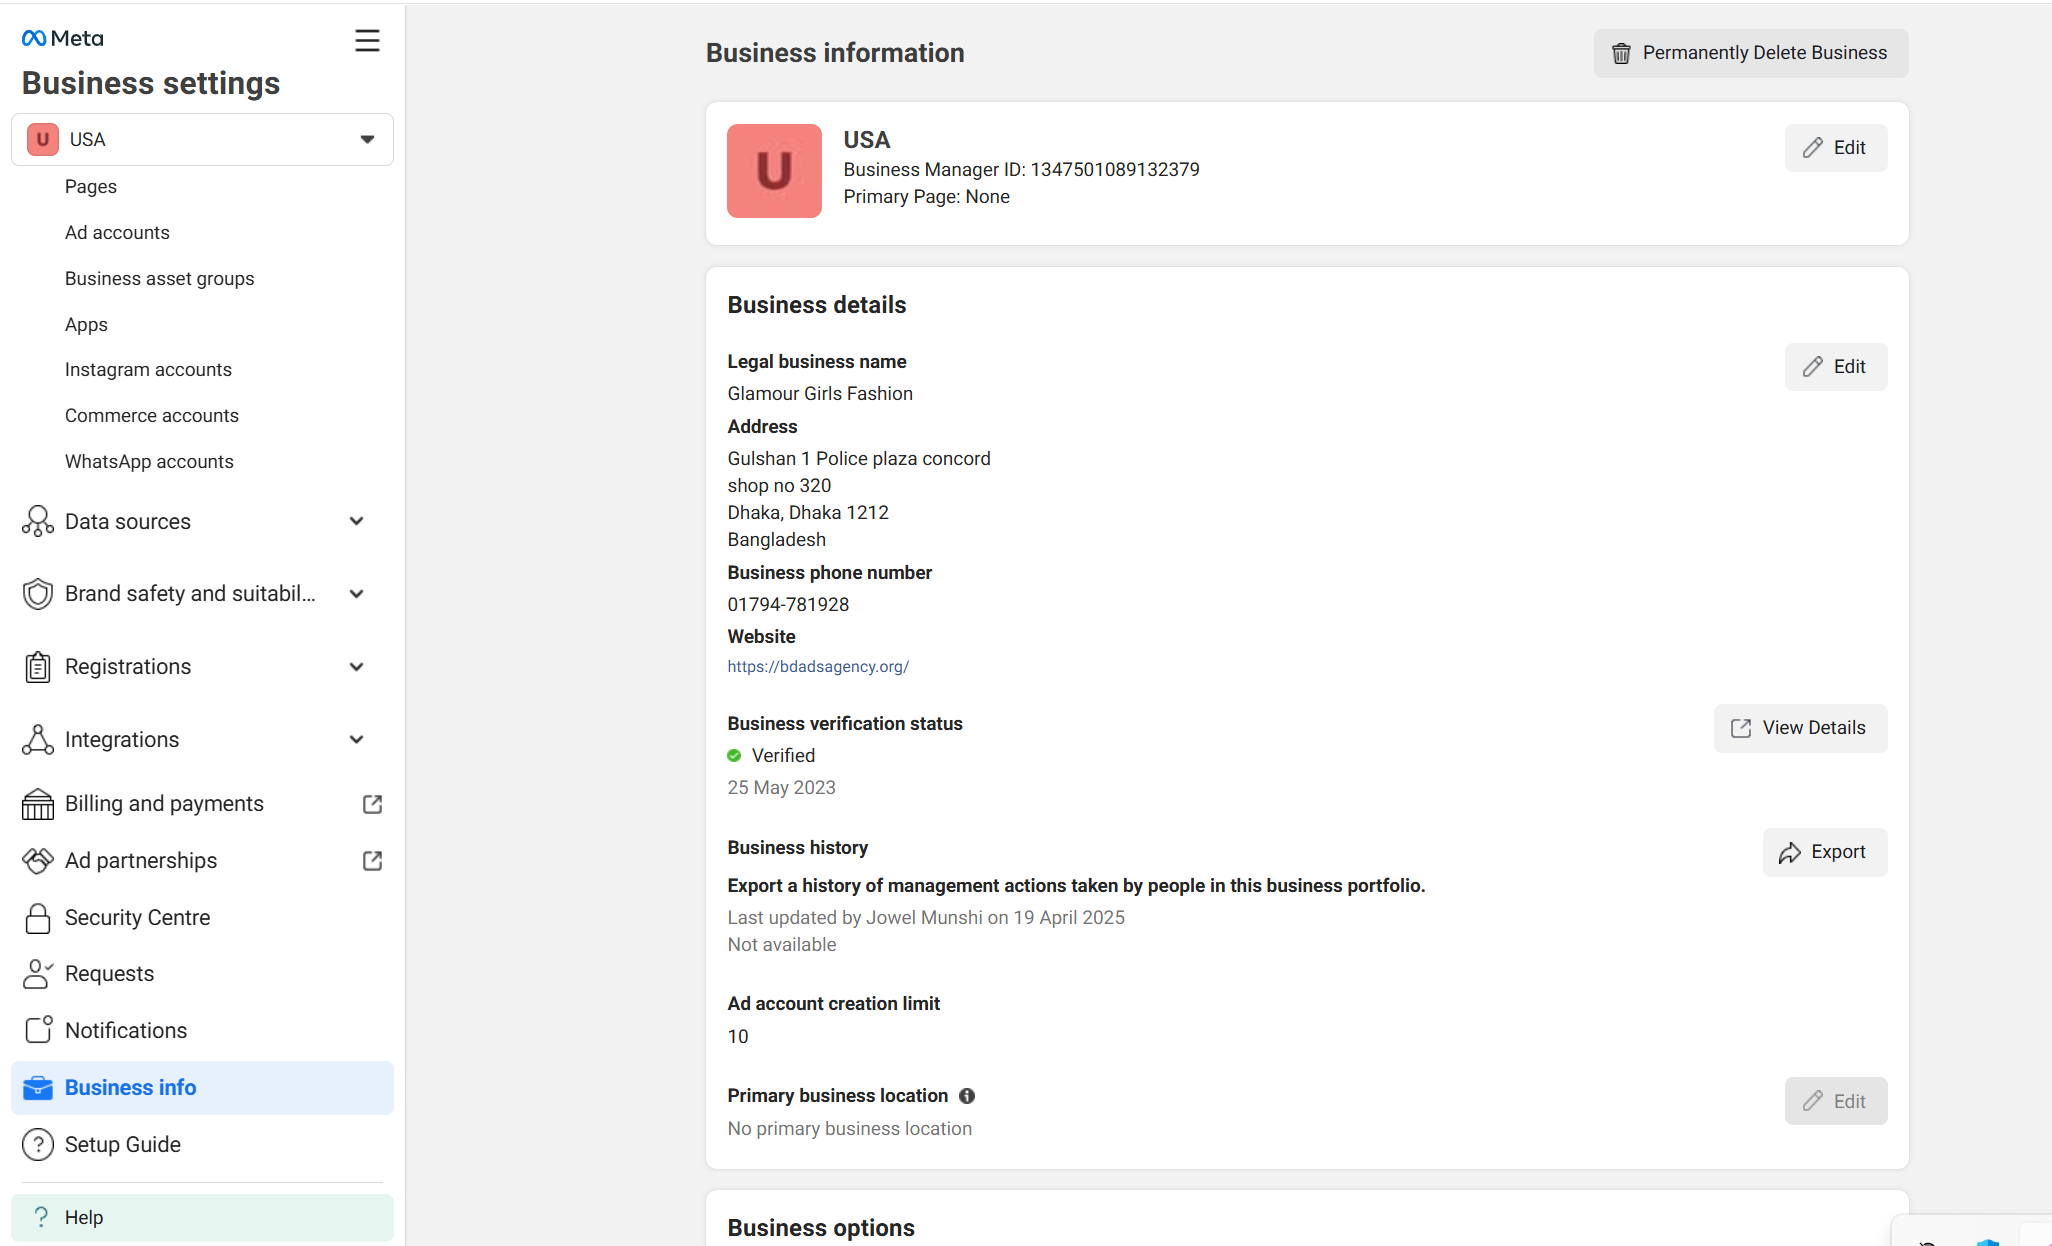Image resolution: width=2052 pixels, height=1246 pixels.
Task: Click the Setup Guide question icon
Action: pyautogui.click(x=38, y=1144)
